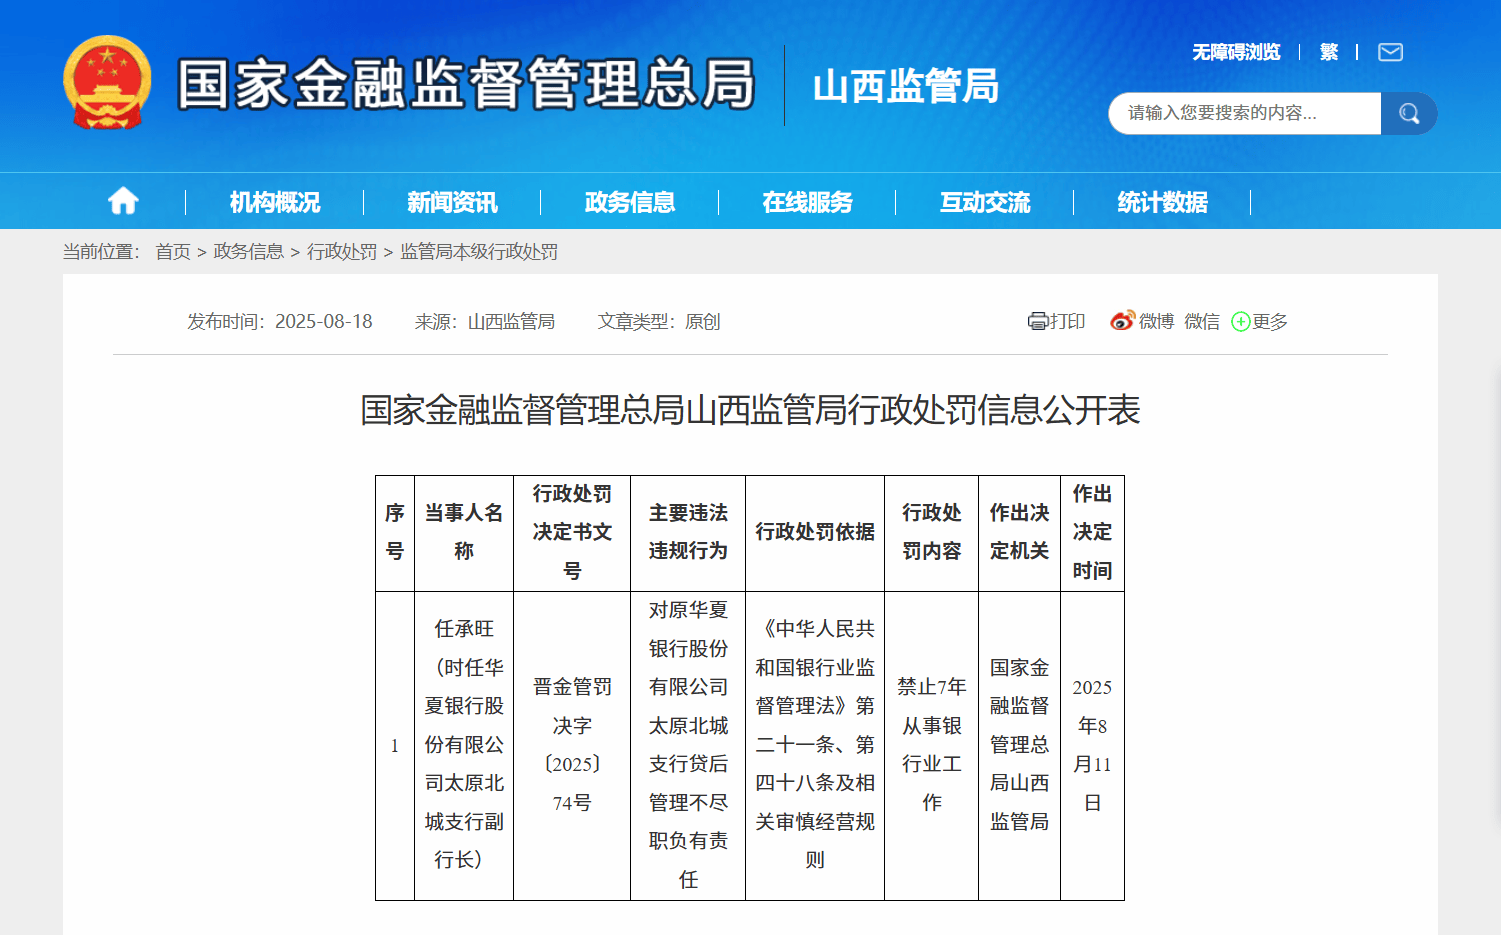Screen dimensions: 1501x935
Task: Open the 机构概况 menu
Action: coord(275,202)
